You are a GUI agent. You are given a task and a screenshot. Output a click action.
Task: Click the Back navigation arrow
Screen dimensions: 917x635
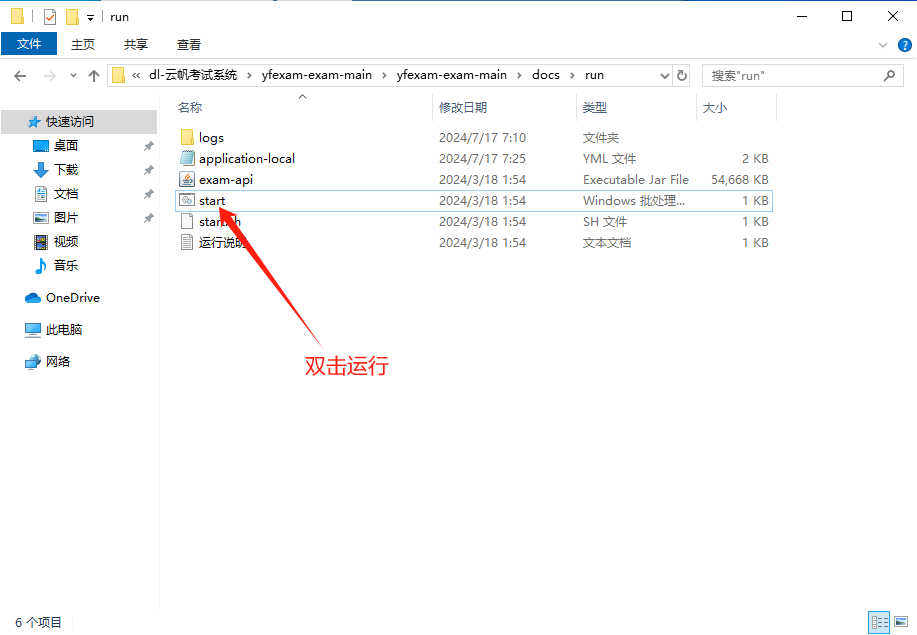20,76
